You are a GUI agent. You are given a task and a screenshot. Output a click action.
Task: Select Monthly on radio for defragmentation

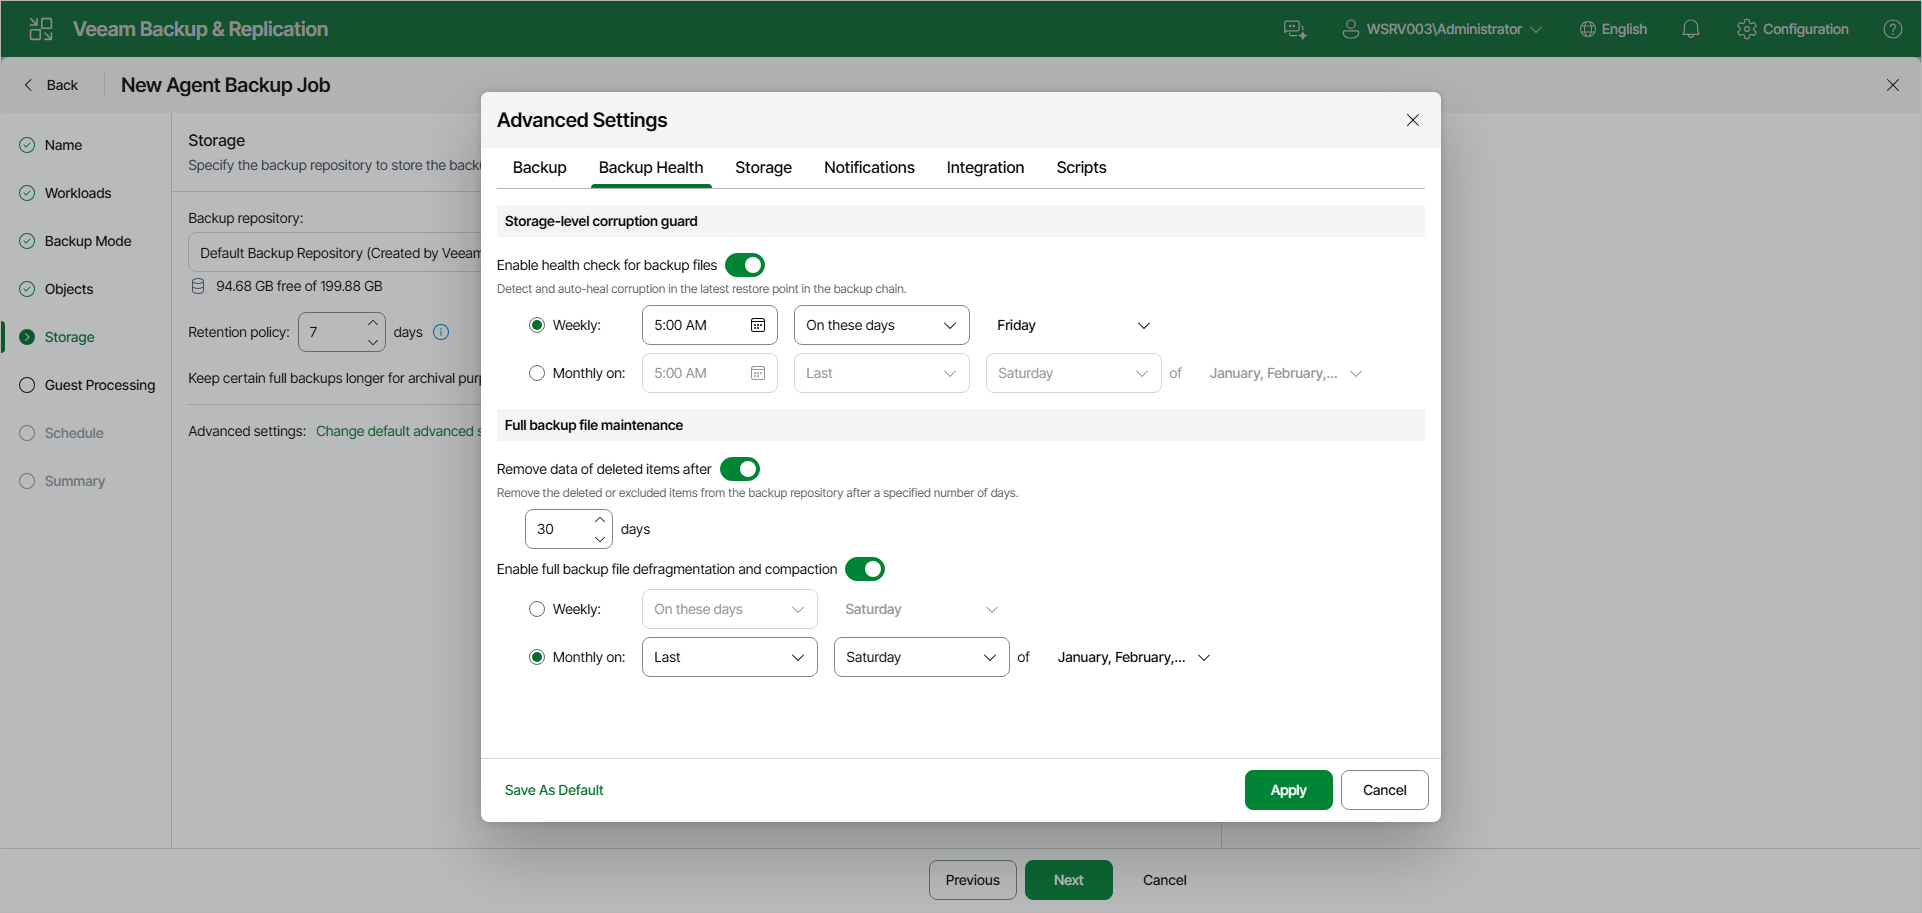[537, 657]
